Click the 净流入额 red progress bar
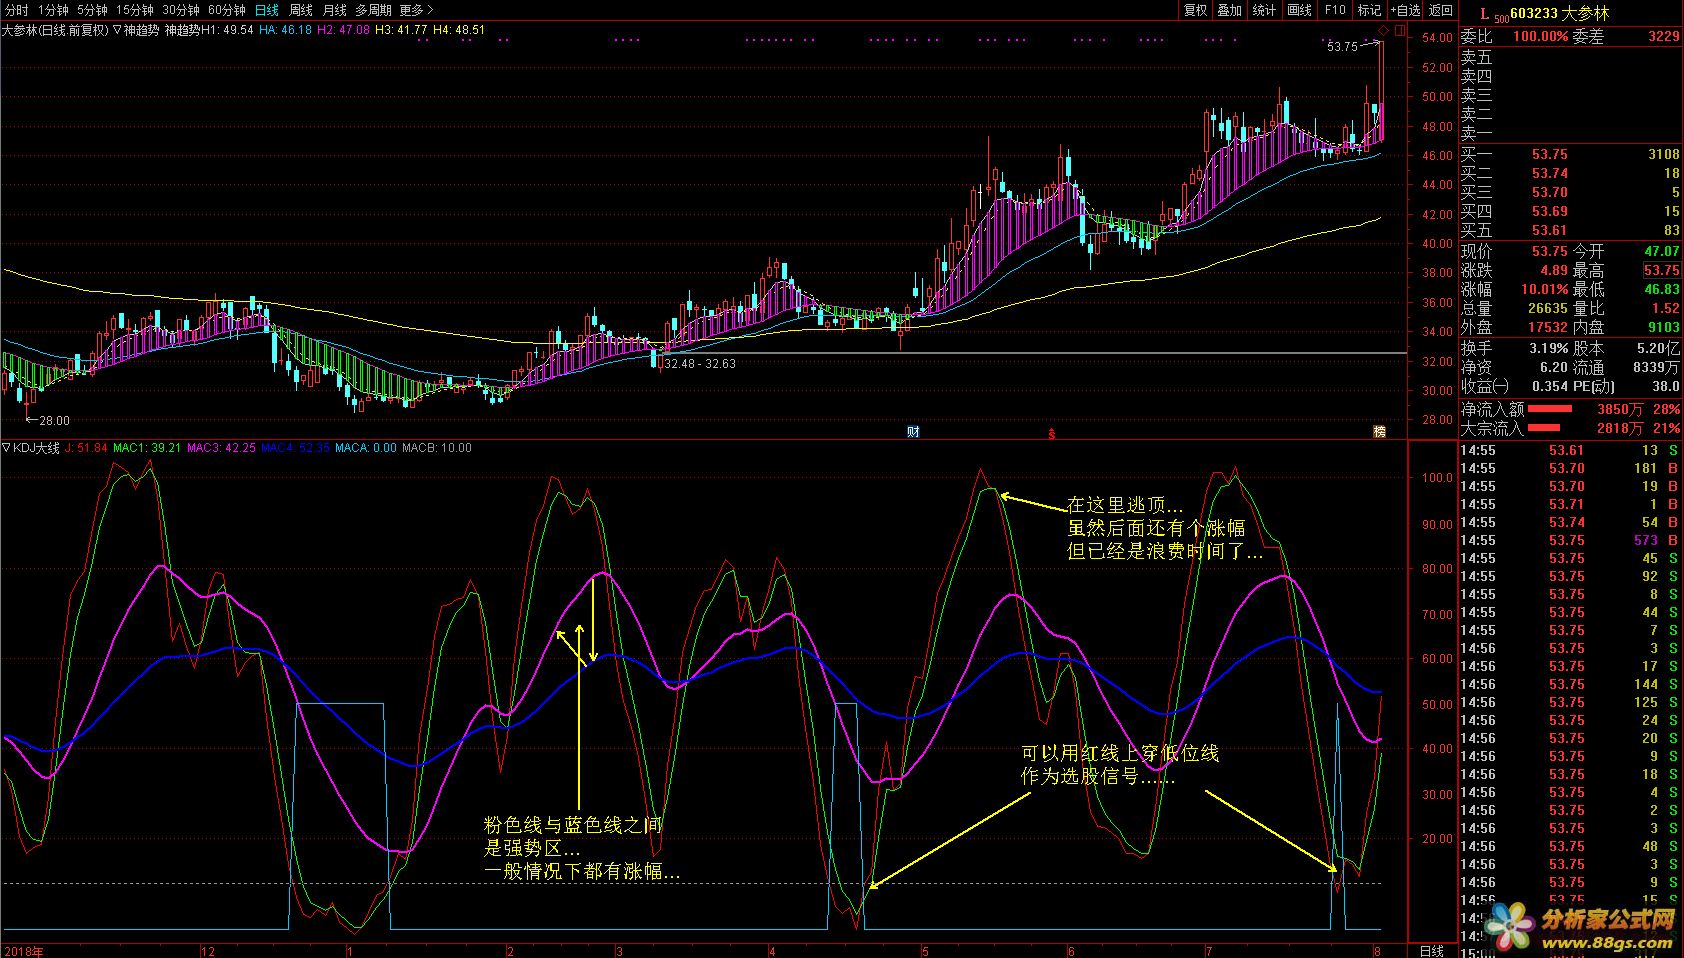1684x958 pixels. [1549, 409]
